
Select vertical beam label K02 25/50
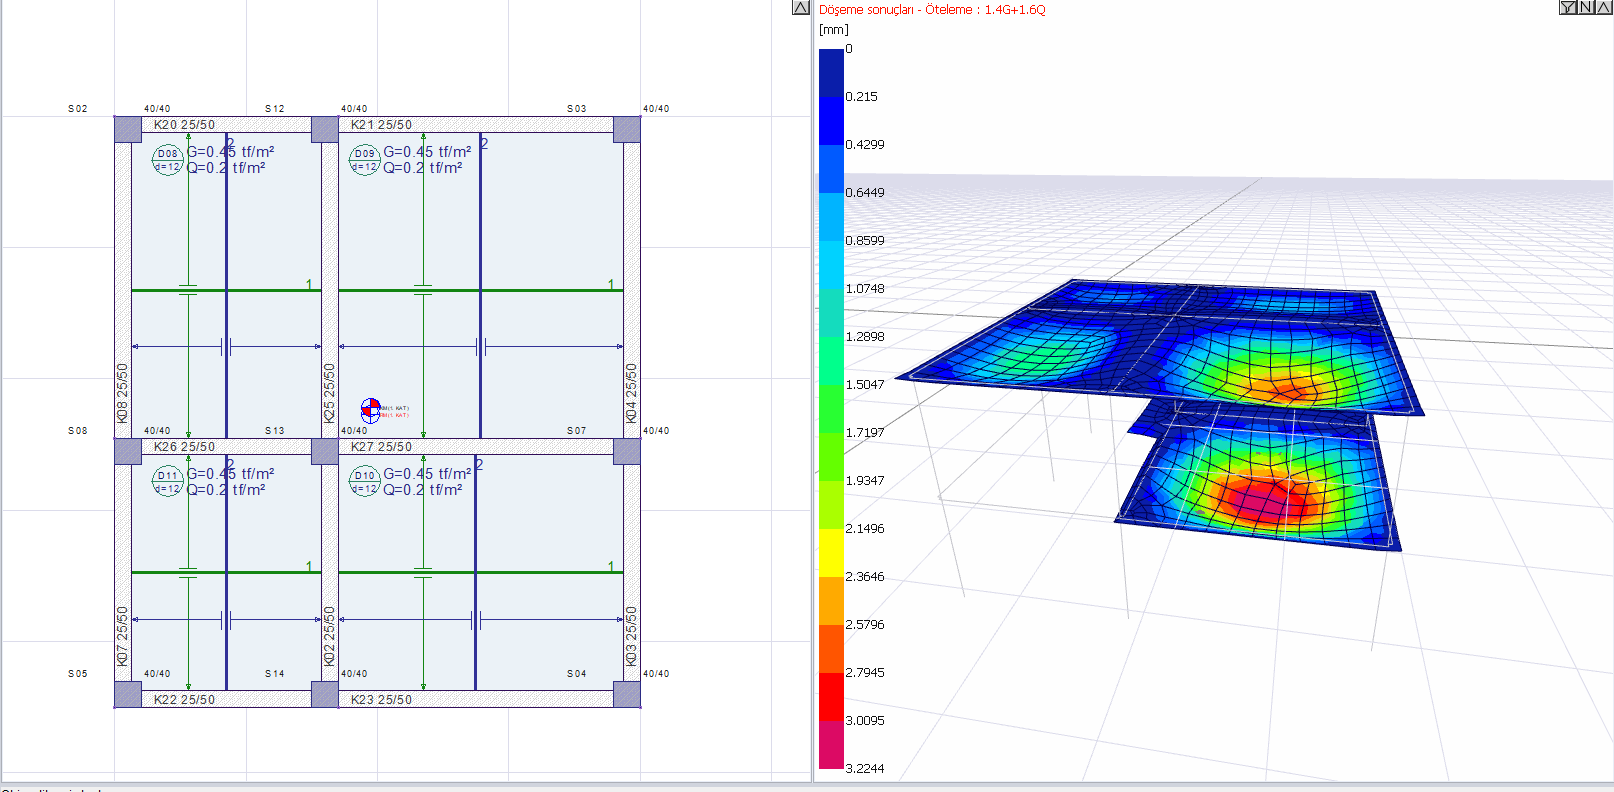click(329, 636)
